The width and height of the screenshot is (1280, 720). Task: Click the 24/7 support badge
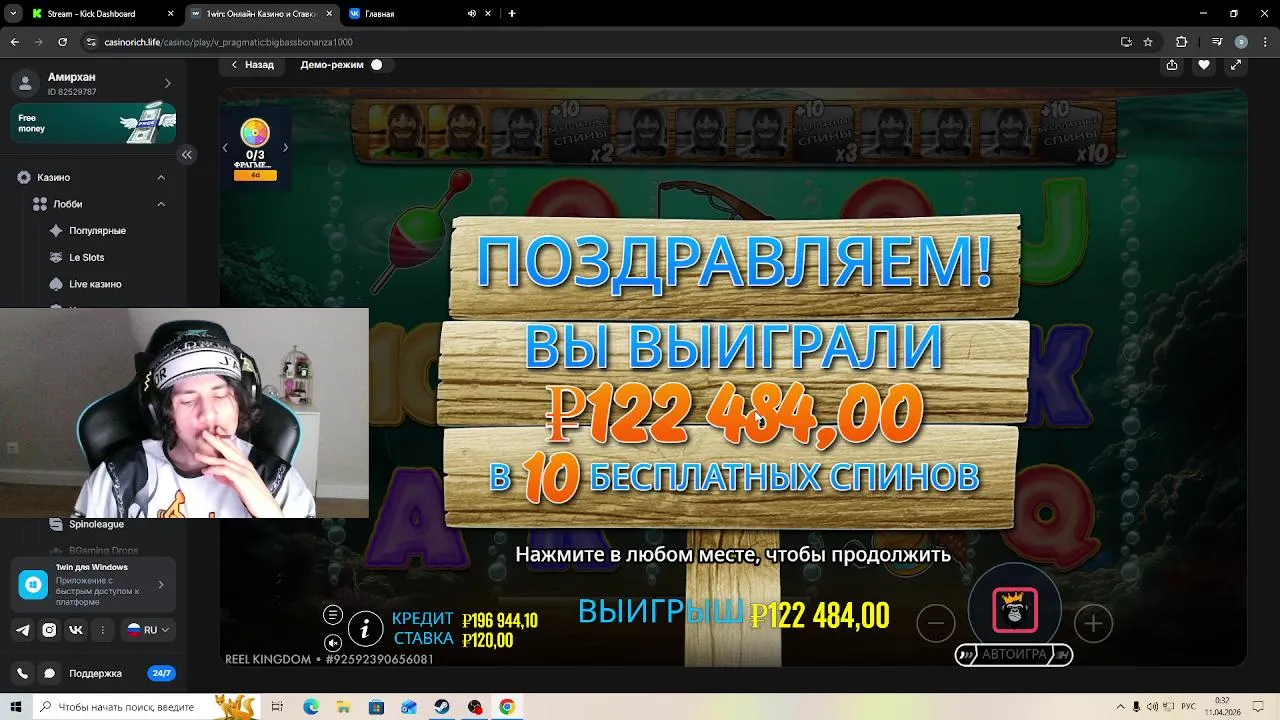point(161,674)
